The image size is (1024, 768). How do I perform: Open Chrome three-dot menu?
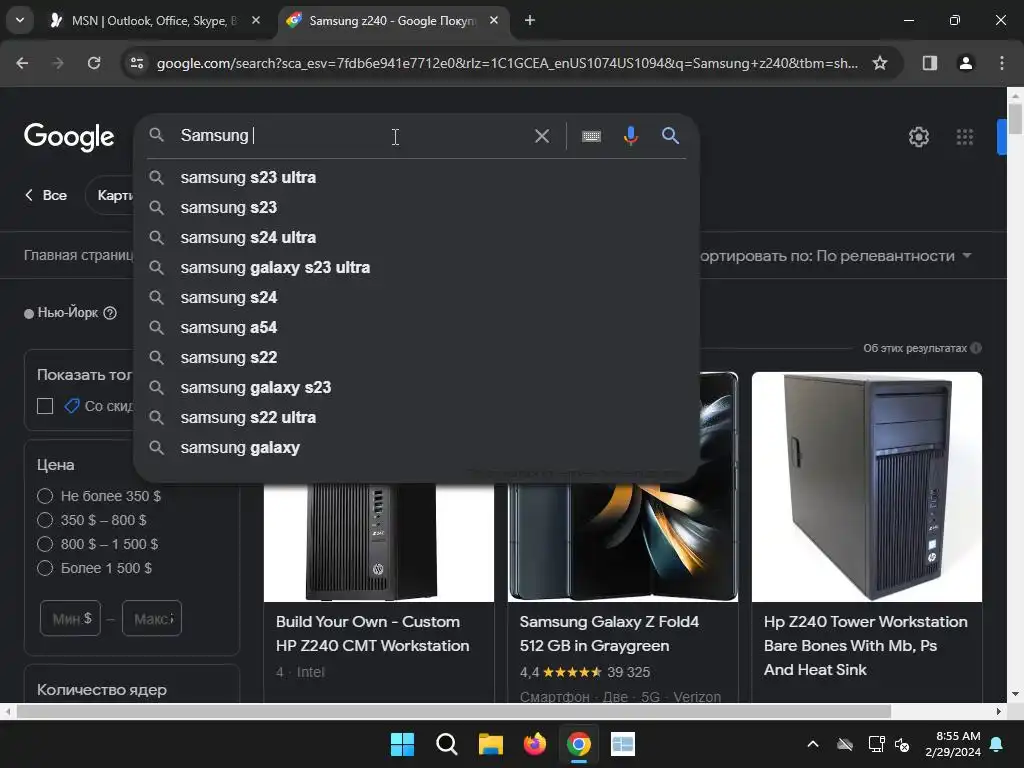[x=1001, y=63]
